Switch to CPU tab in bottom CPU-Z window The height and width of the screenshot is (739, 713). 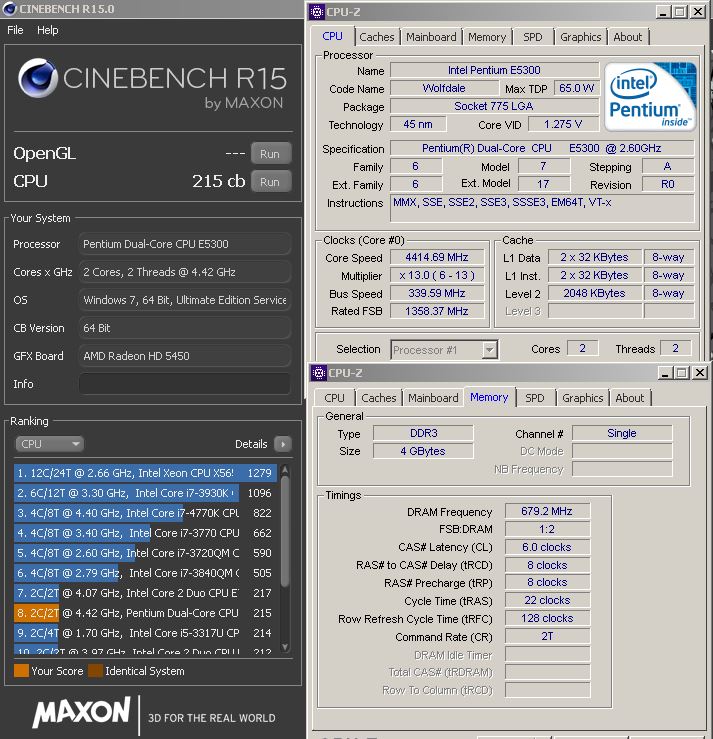334,398
